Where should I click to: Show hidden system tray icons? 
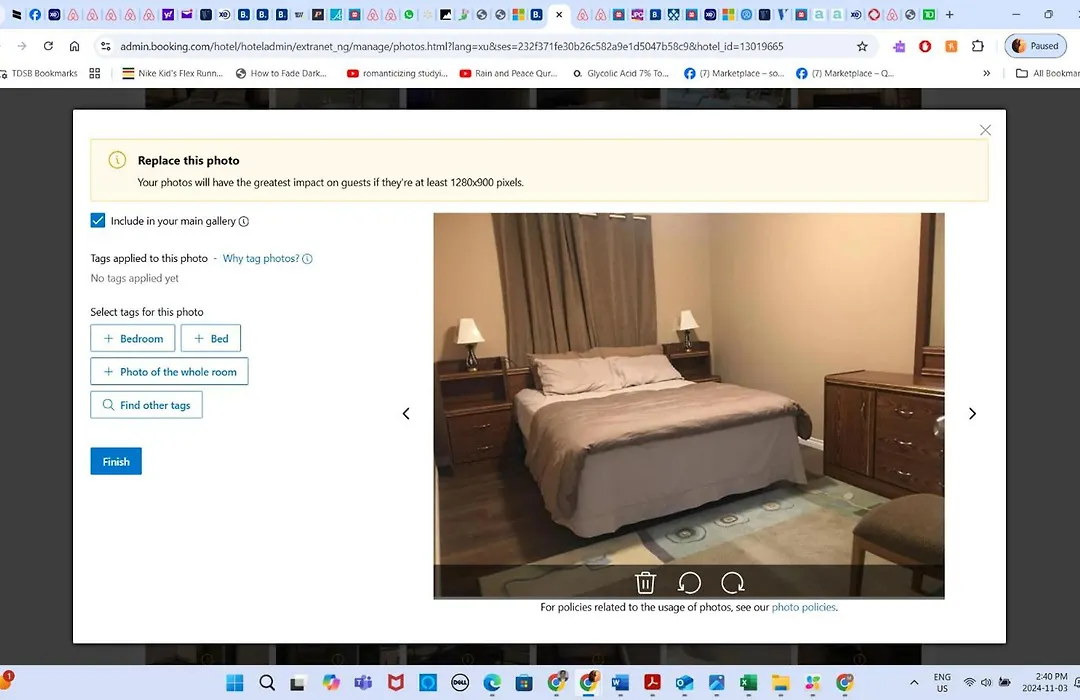tap(914, 683)
